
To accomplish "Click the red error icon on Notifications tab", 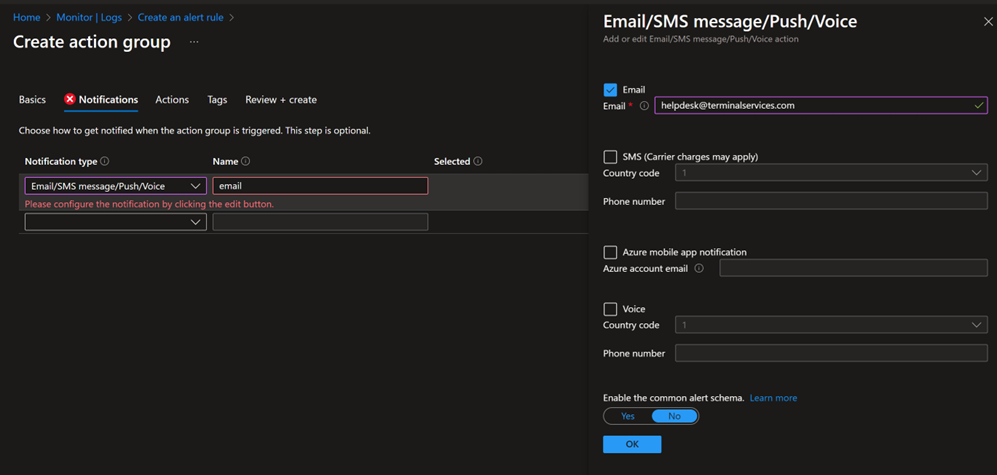I will pos(70,100).
